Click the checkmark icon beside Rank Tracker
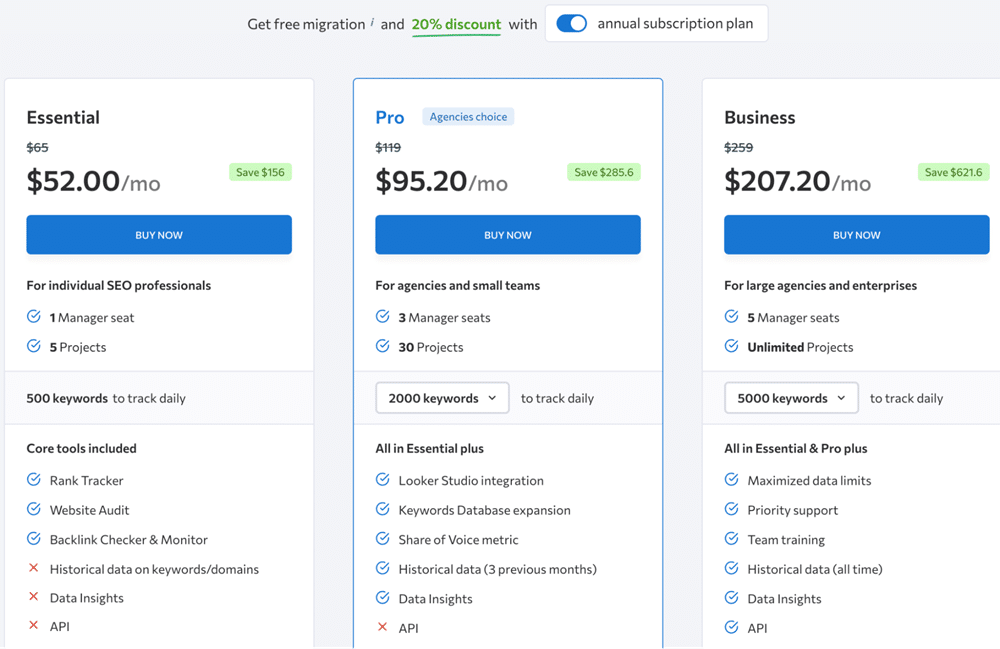 (x=33, y=480)
